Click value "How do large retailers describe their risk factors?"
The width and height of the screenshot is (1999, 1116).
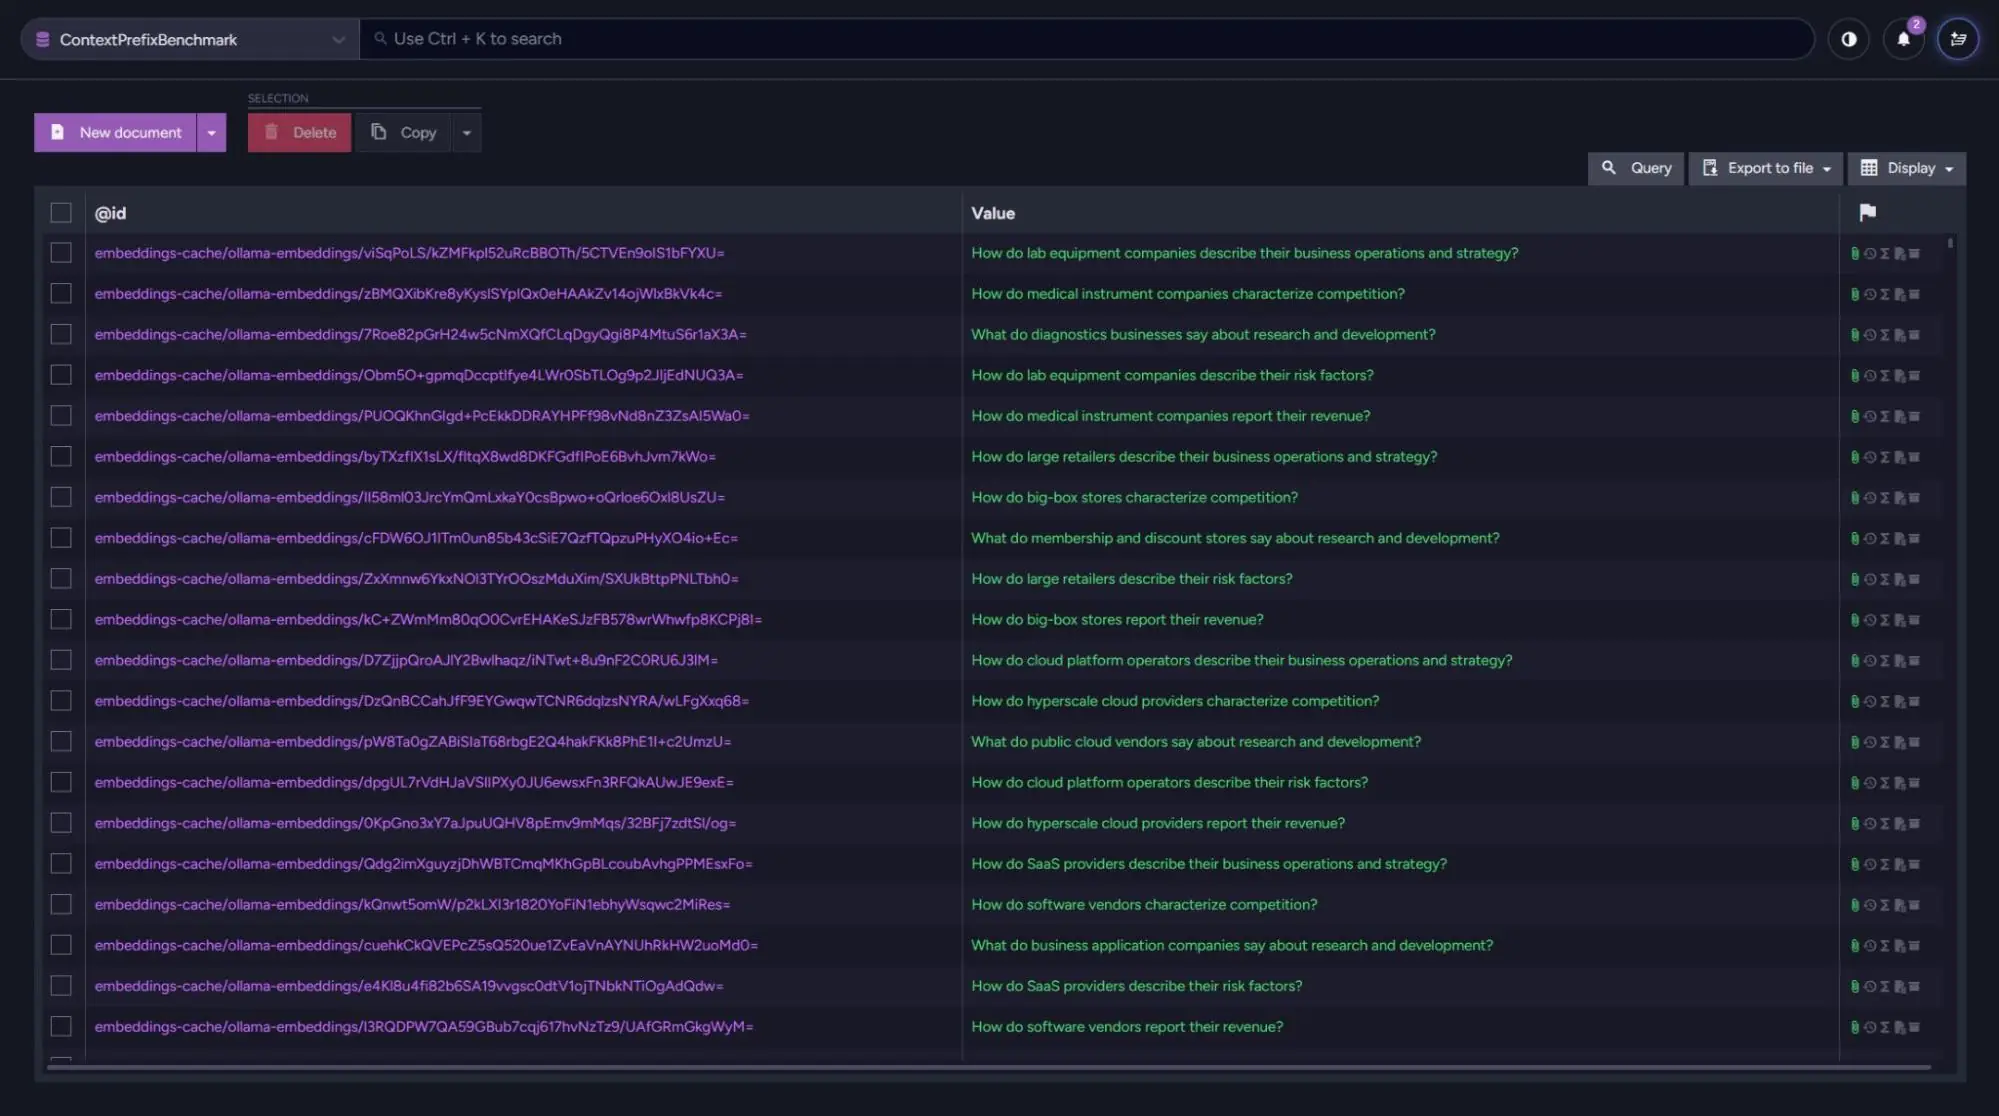(x=1132, y=578)
